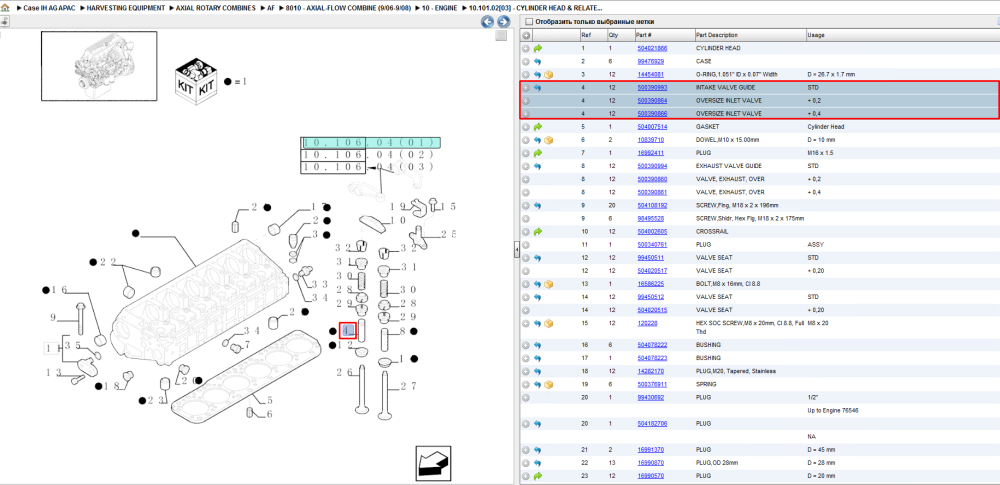The image size is (1000, 485).
Task: Open the engine overview thumbnail
Action: pos(99,66)
